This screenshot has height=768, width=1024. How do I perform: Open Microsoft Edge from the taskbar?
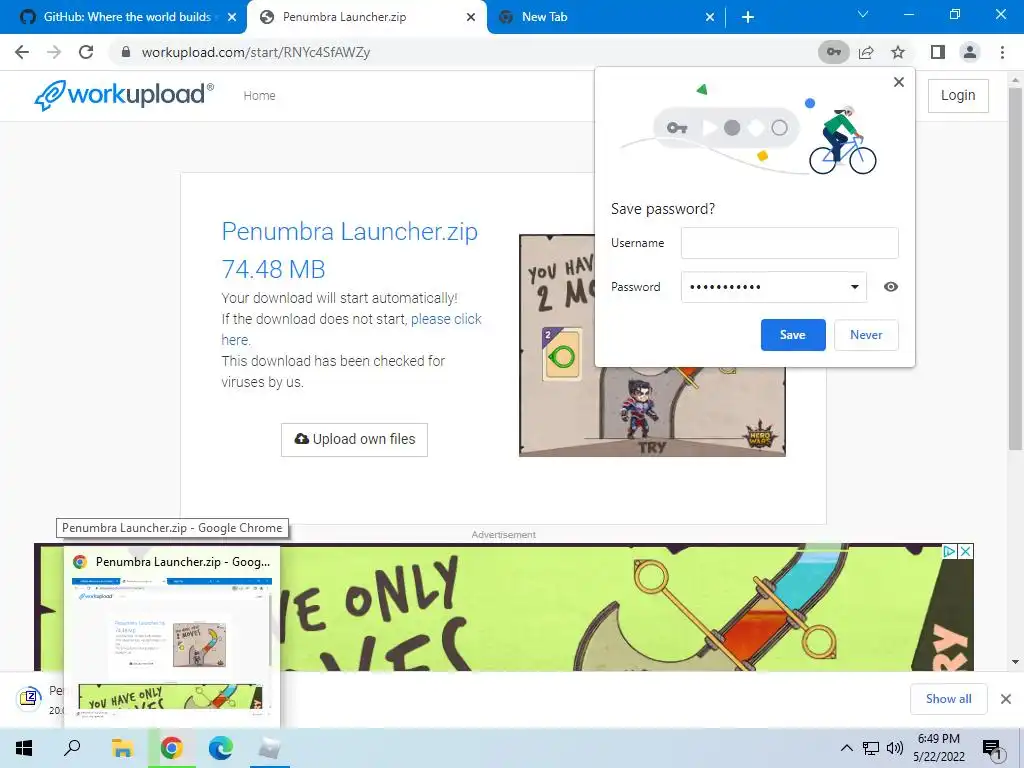[220, 748]
